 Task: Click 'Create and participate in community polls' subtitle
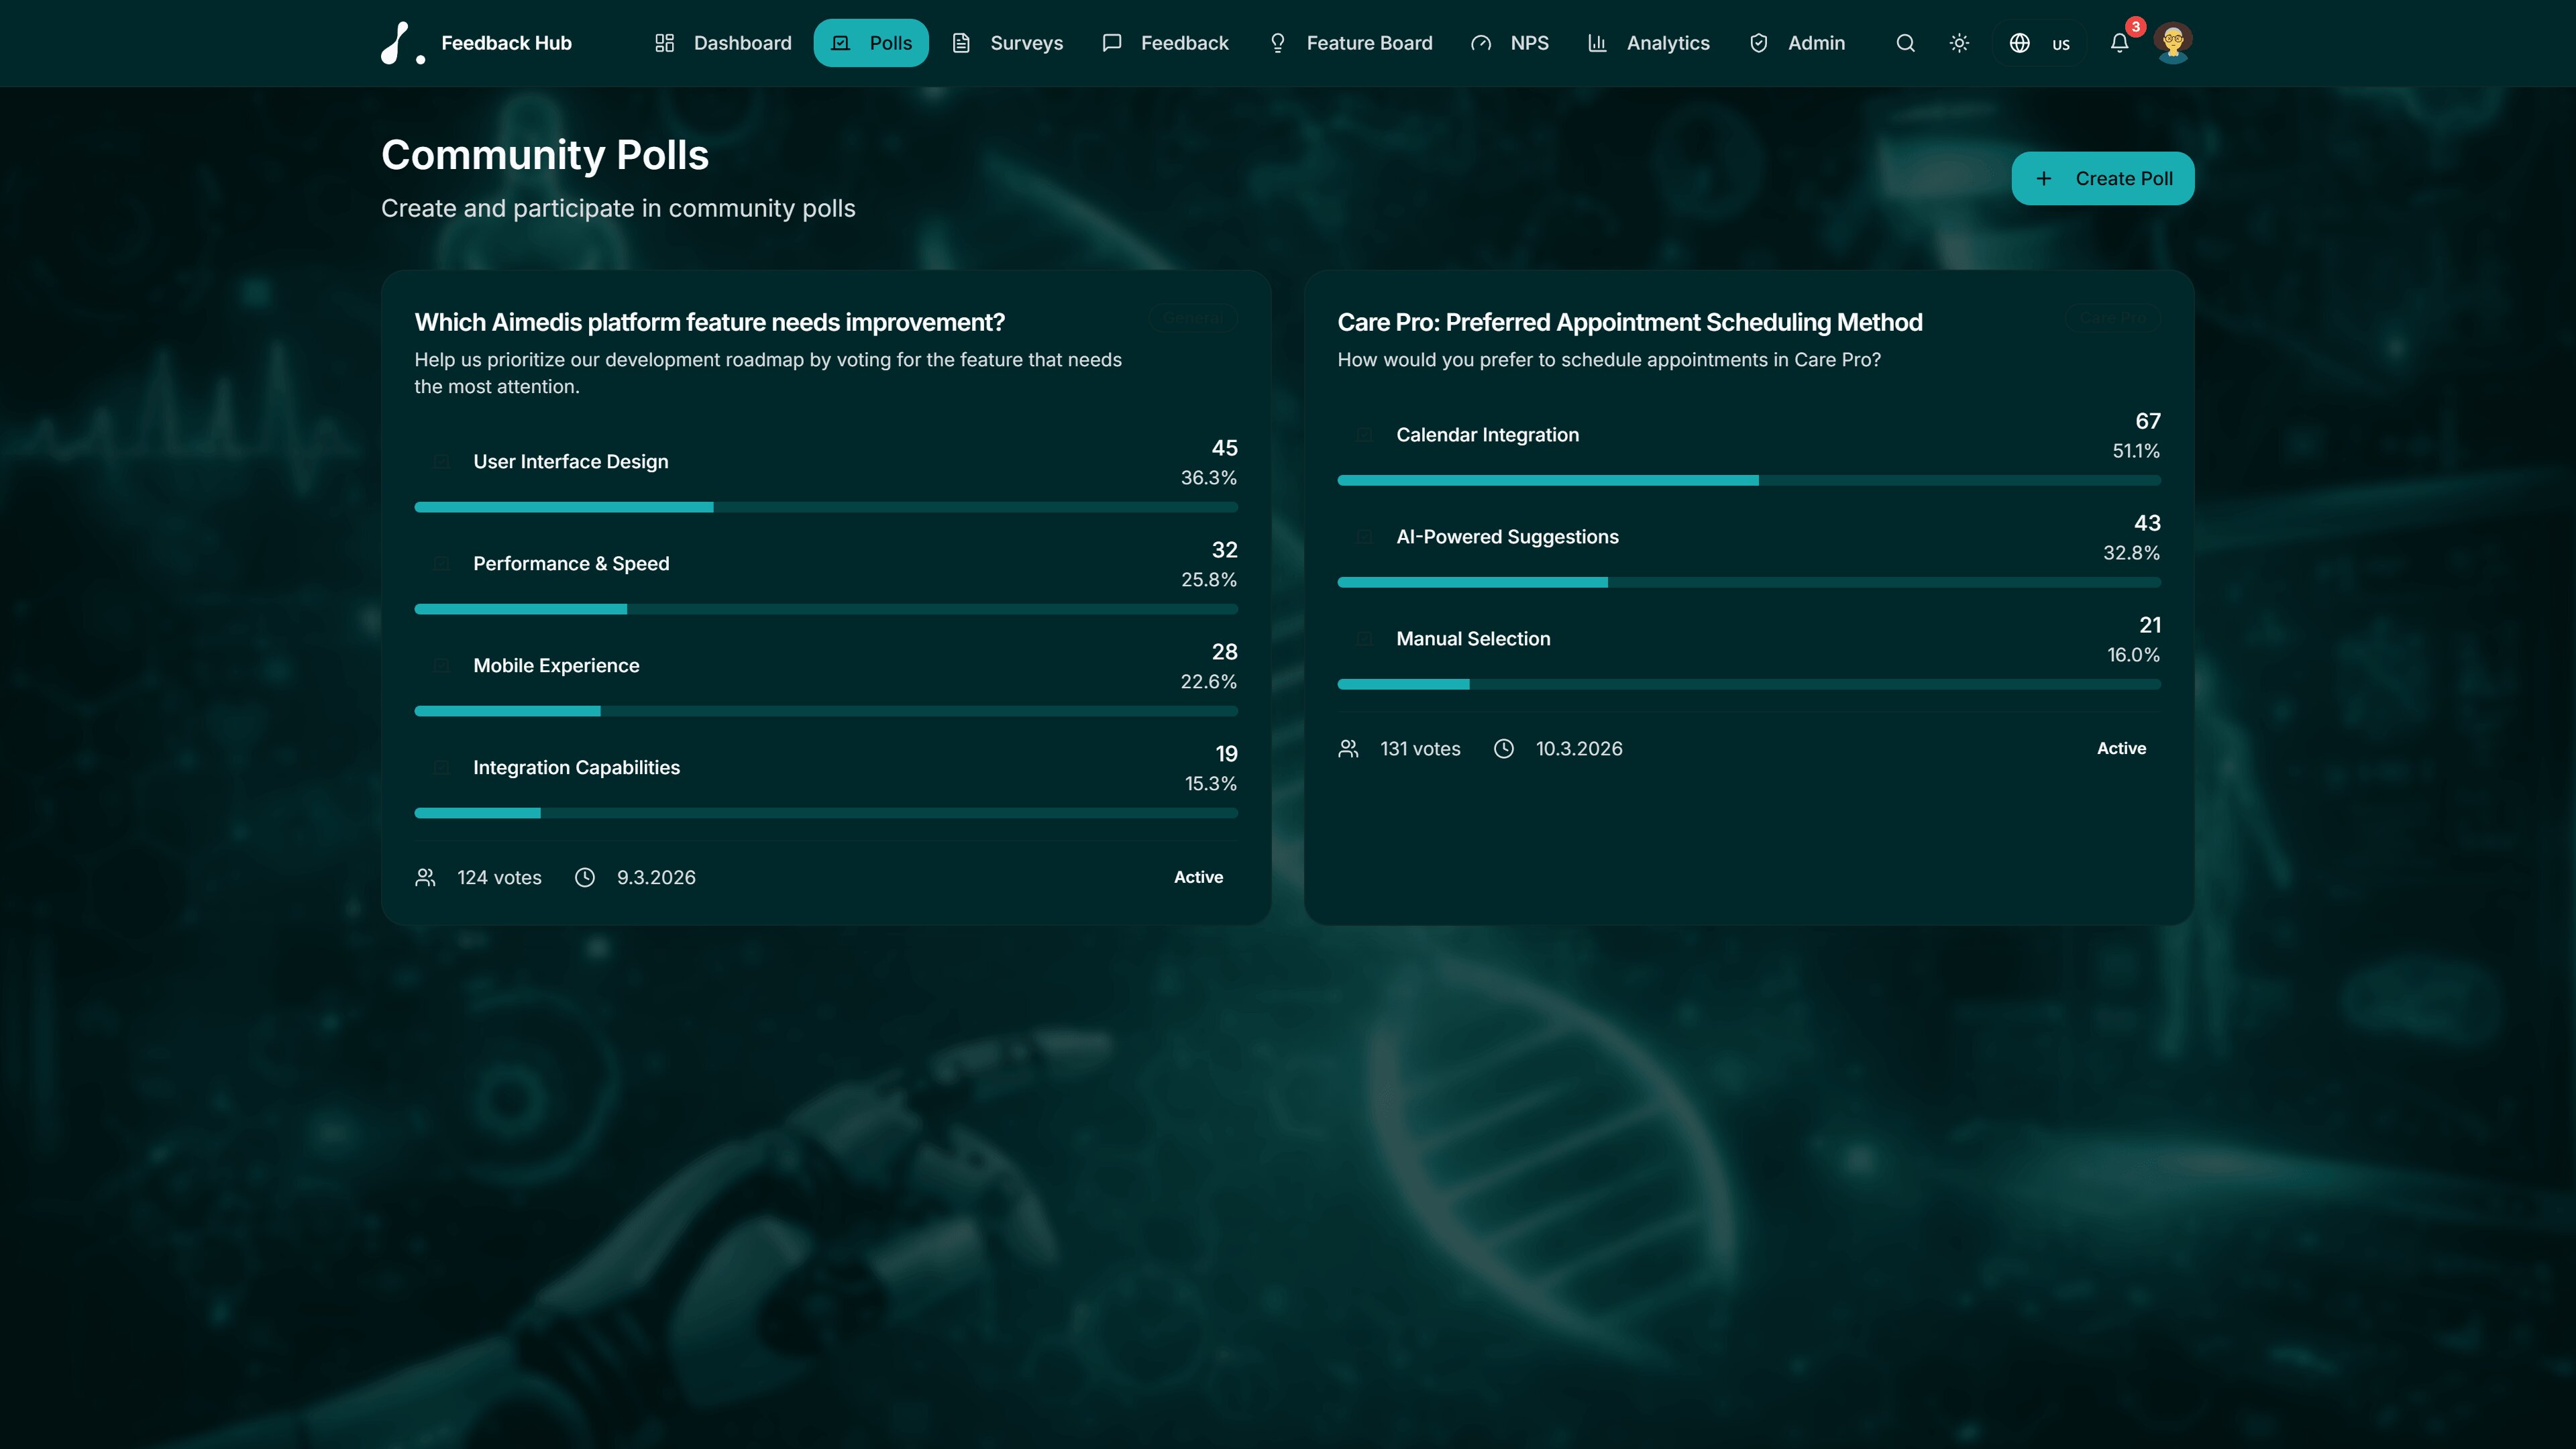618,208
